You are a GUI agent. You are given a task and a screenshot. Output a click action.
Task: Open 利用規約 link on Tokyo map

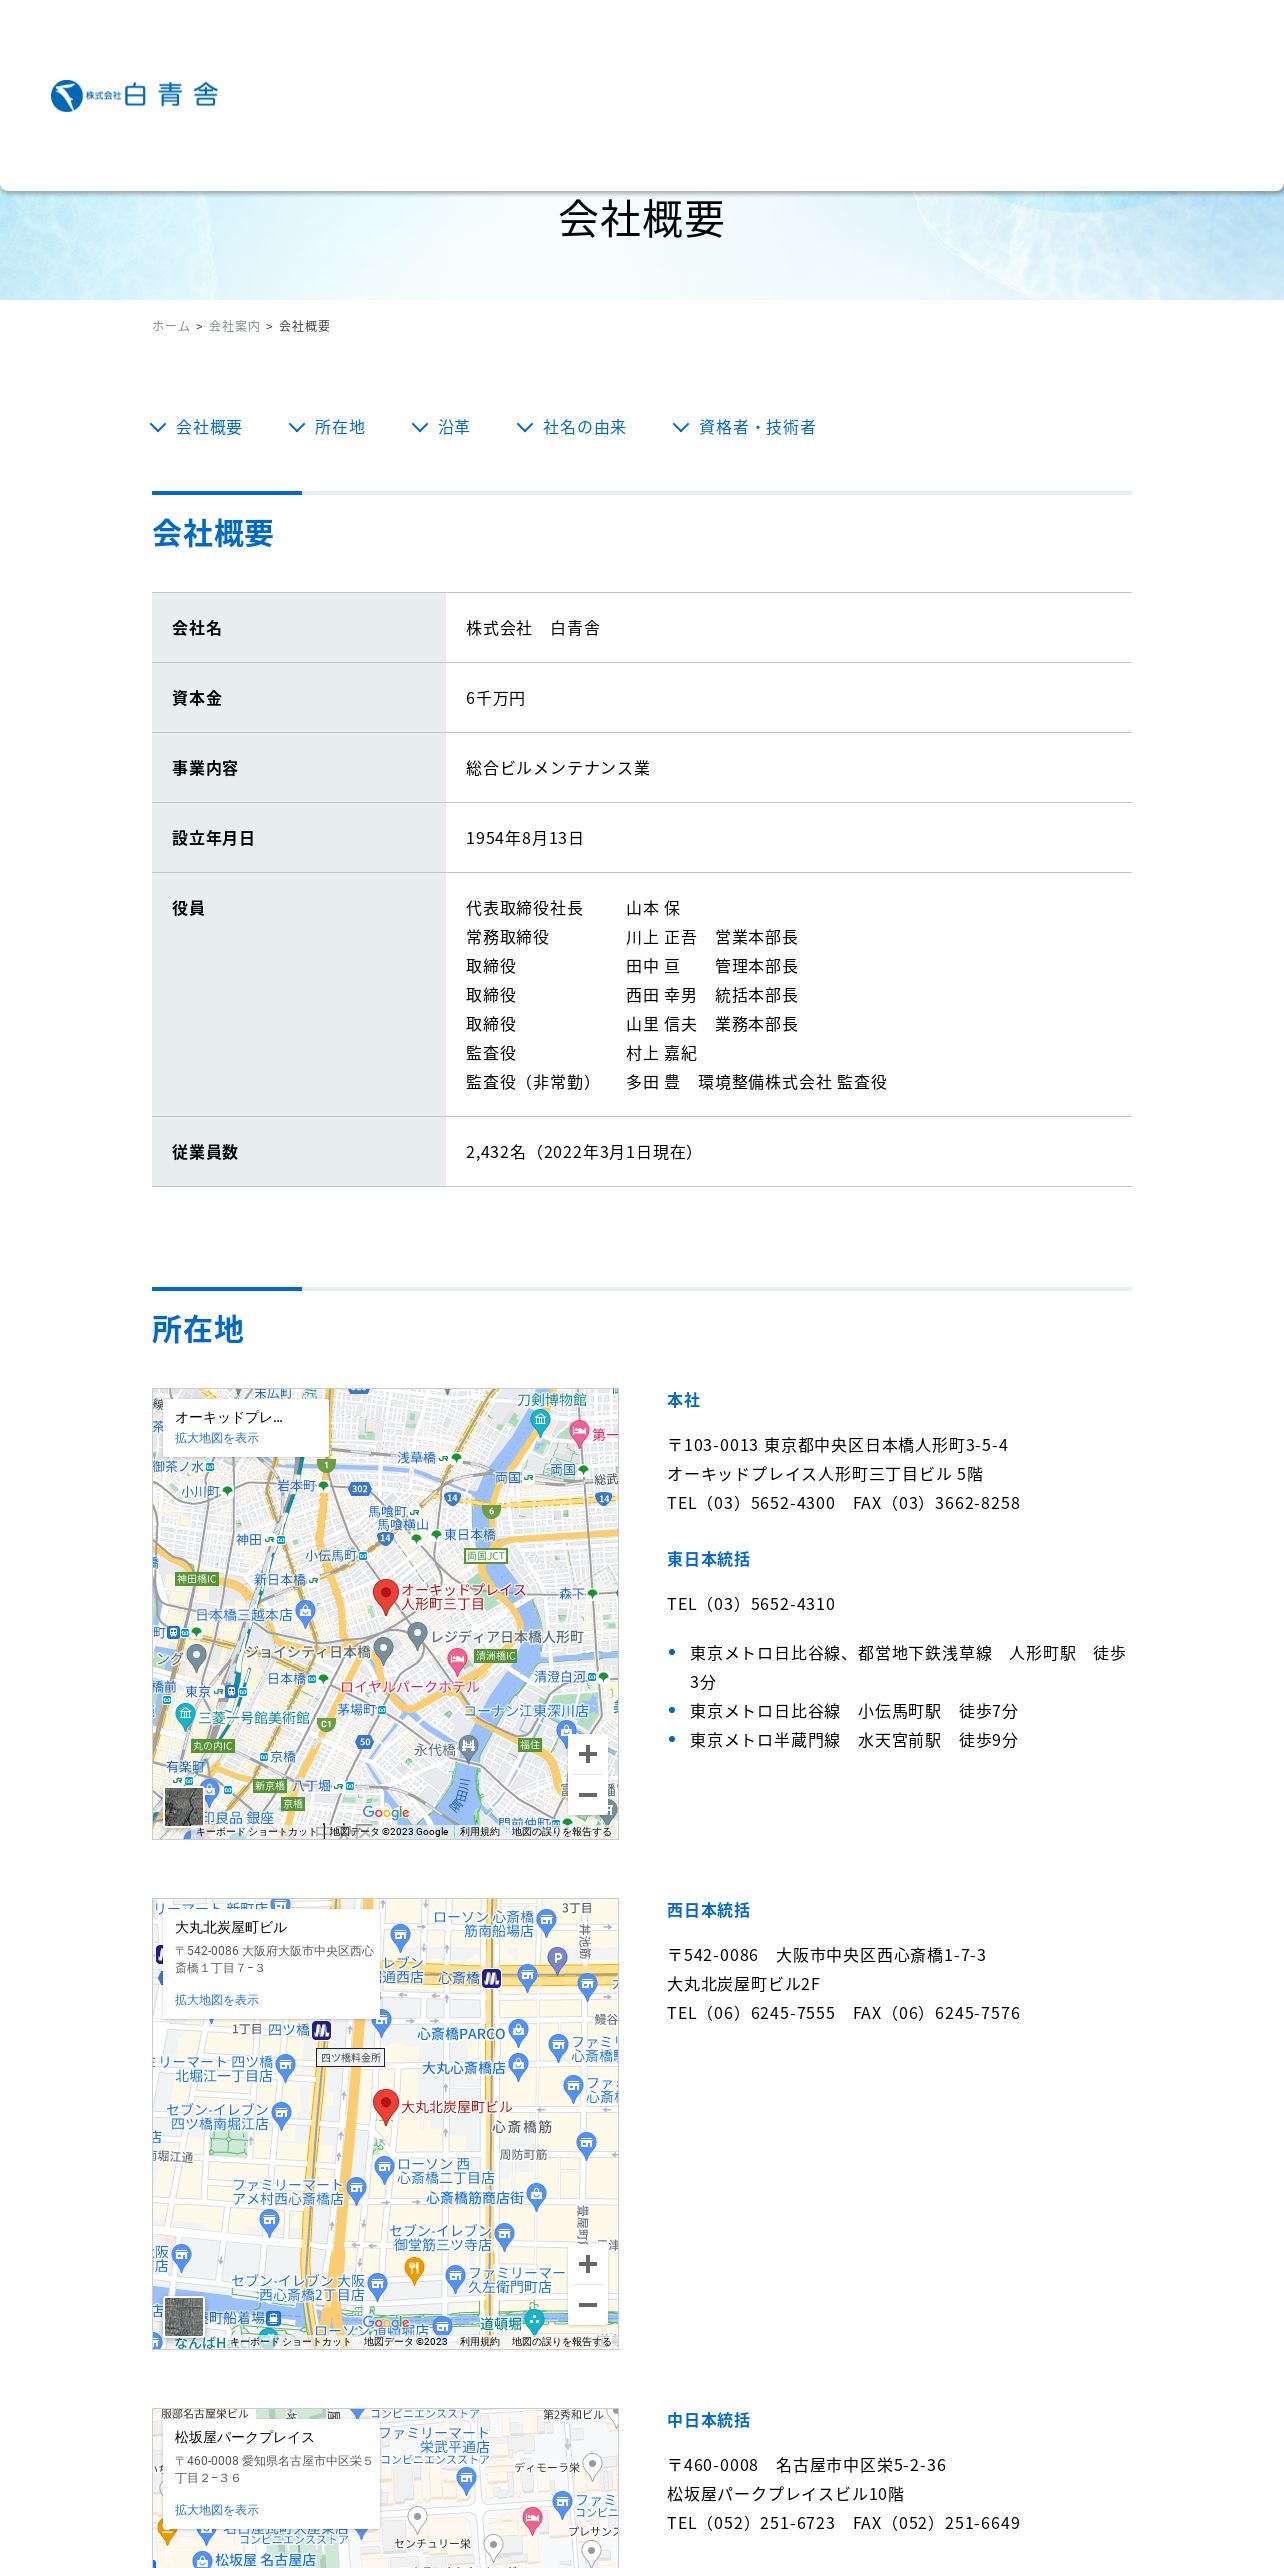click(x=480, y=1832)
